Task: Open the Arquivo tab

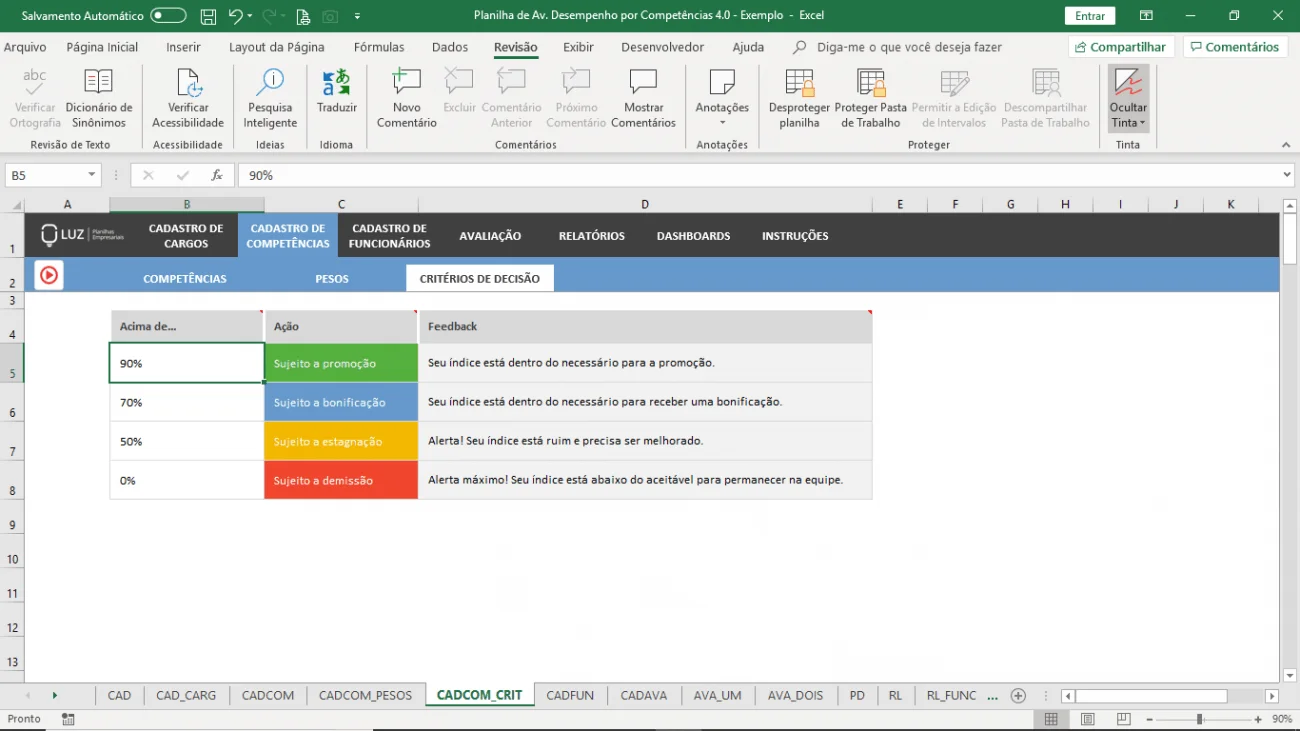Action: pyautogui.click(x=25, y=47)
